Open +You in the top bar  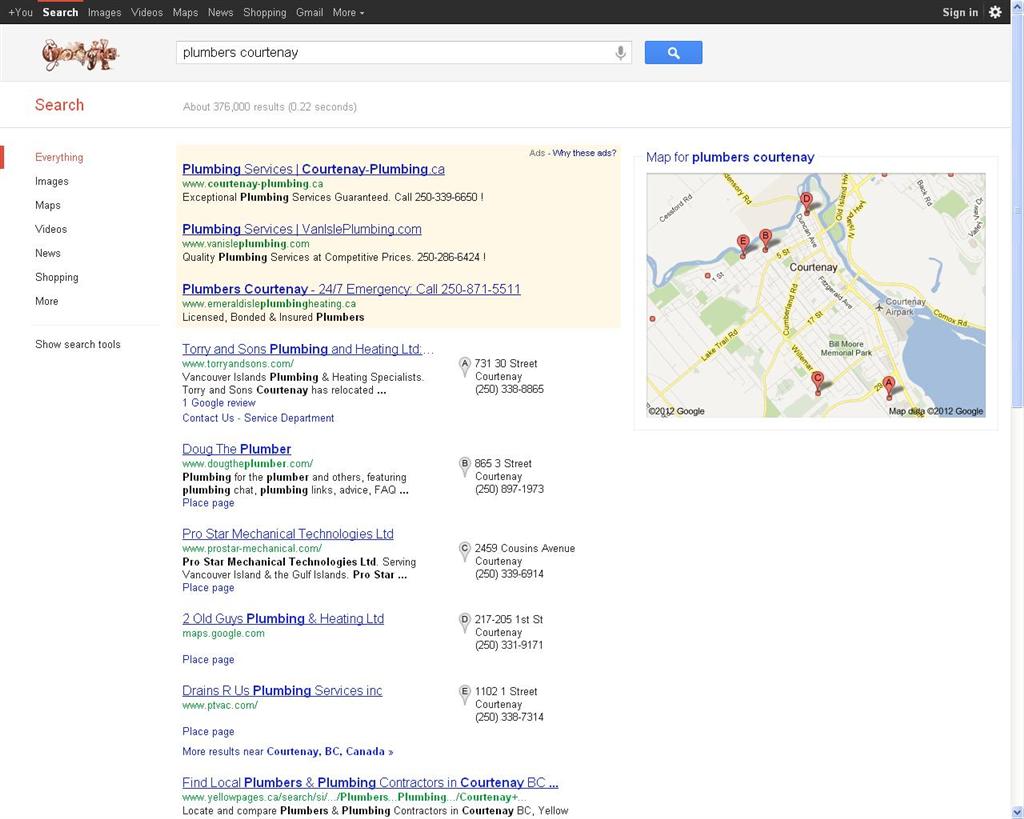(20, 12)
